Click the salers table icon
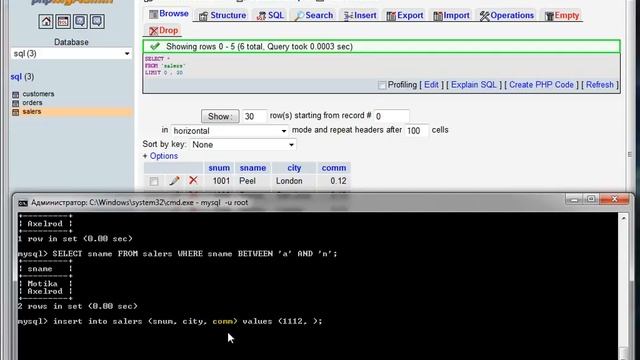This screenshot has height=360, width=640. (16, 112)
